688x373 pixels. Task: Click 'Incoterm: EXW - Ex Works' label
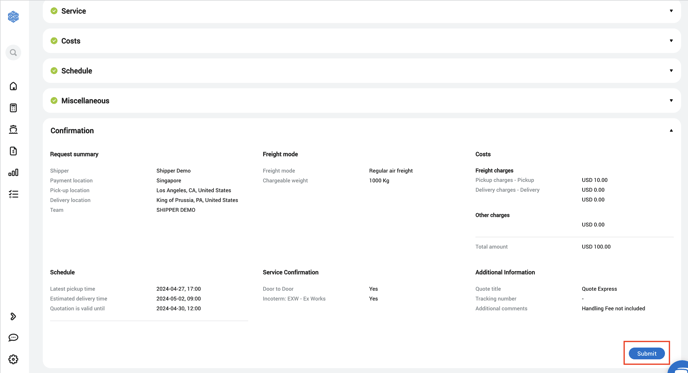[294, 298]
